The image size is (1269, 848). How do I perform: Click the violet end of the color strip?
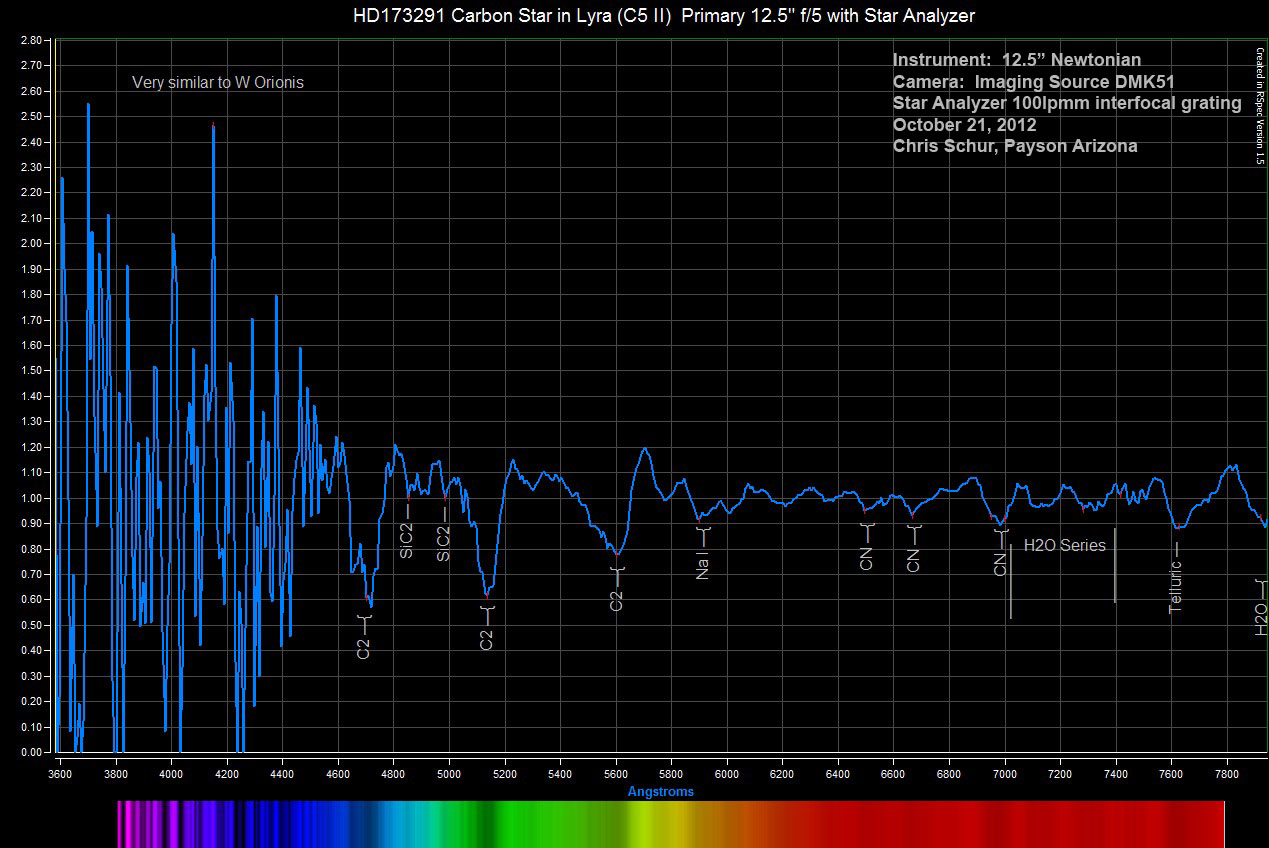(x=128, y=824)
